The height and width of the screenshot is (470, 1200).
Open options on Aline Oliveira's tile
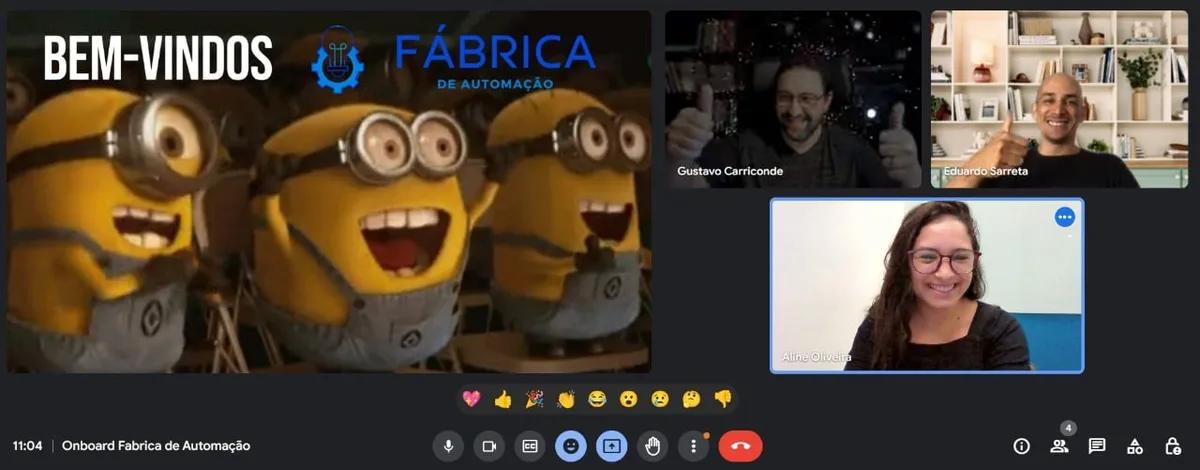coord(1064,217)
